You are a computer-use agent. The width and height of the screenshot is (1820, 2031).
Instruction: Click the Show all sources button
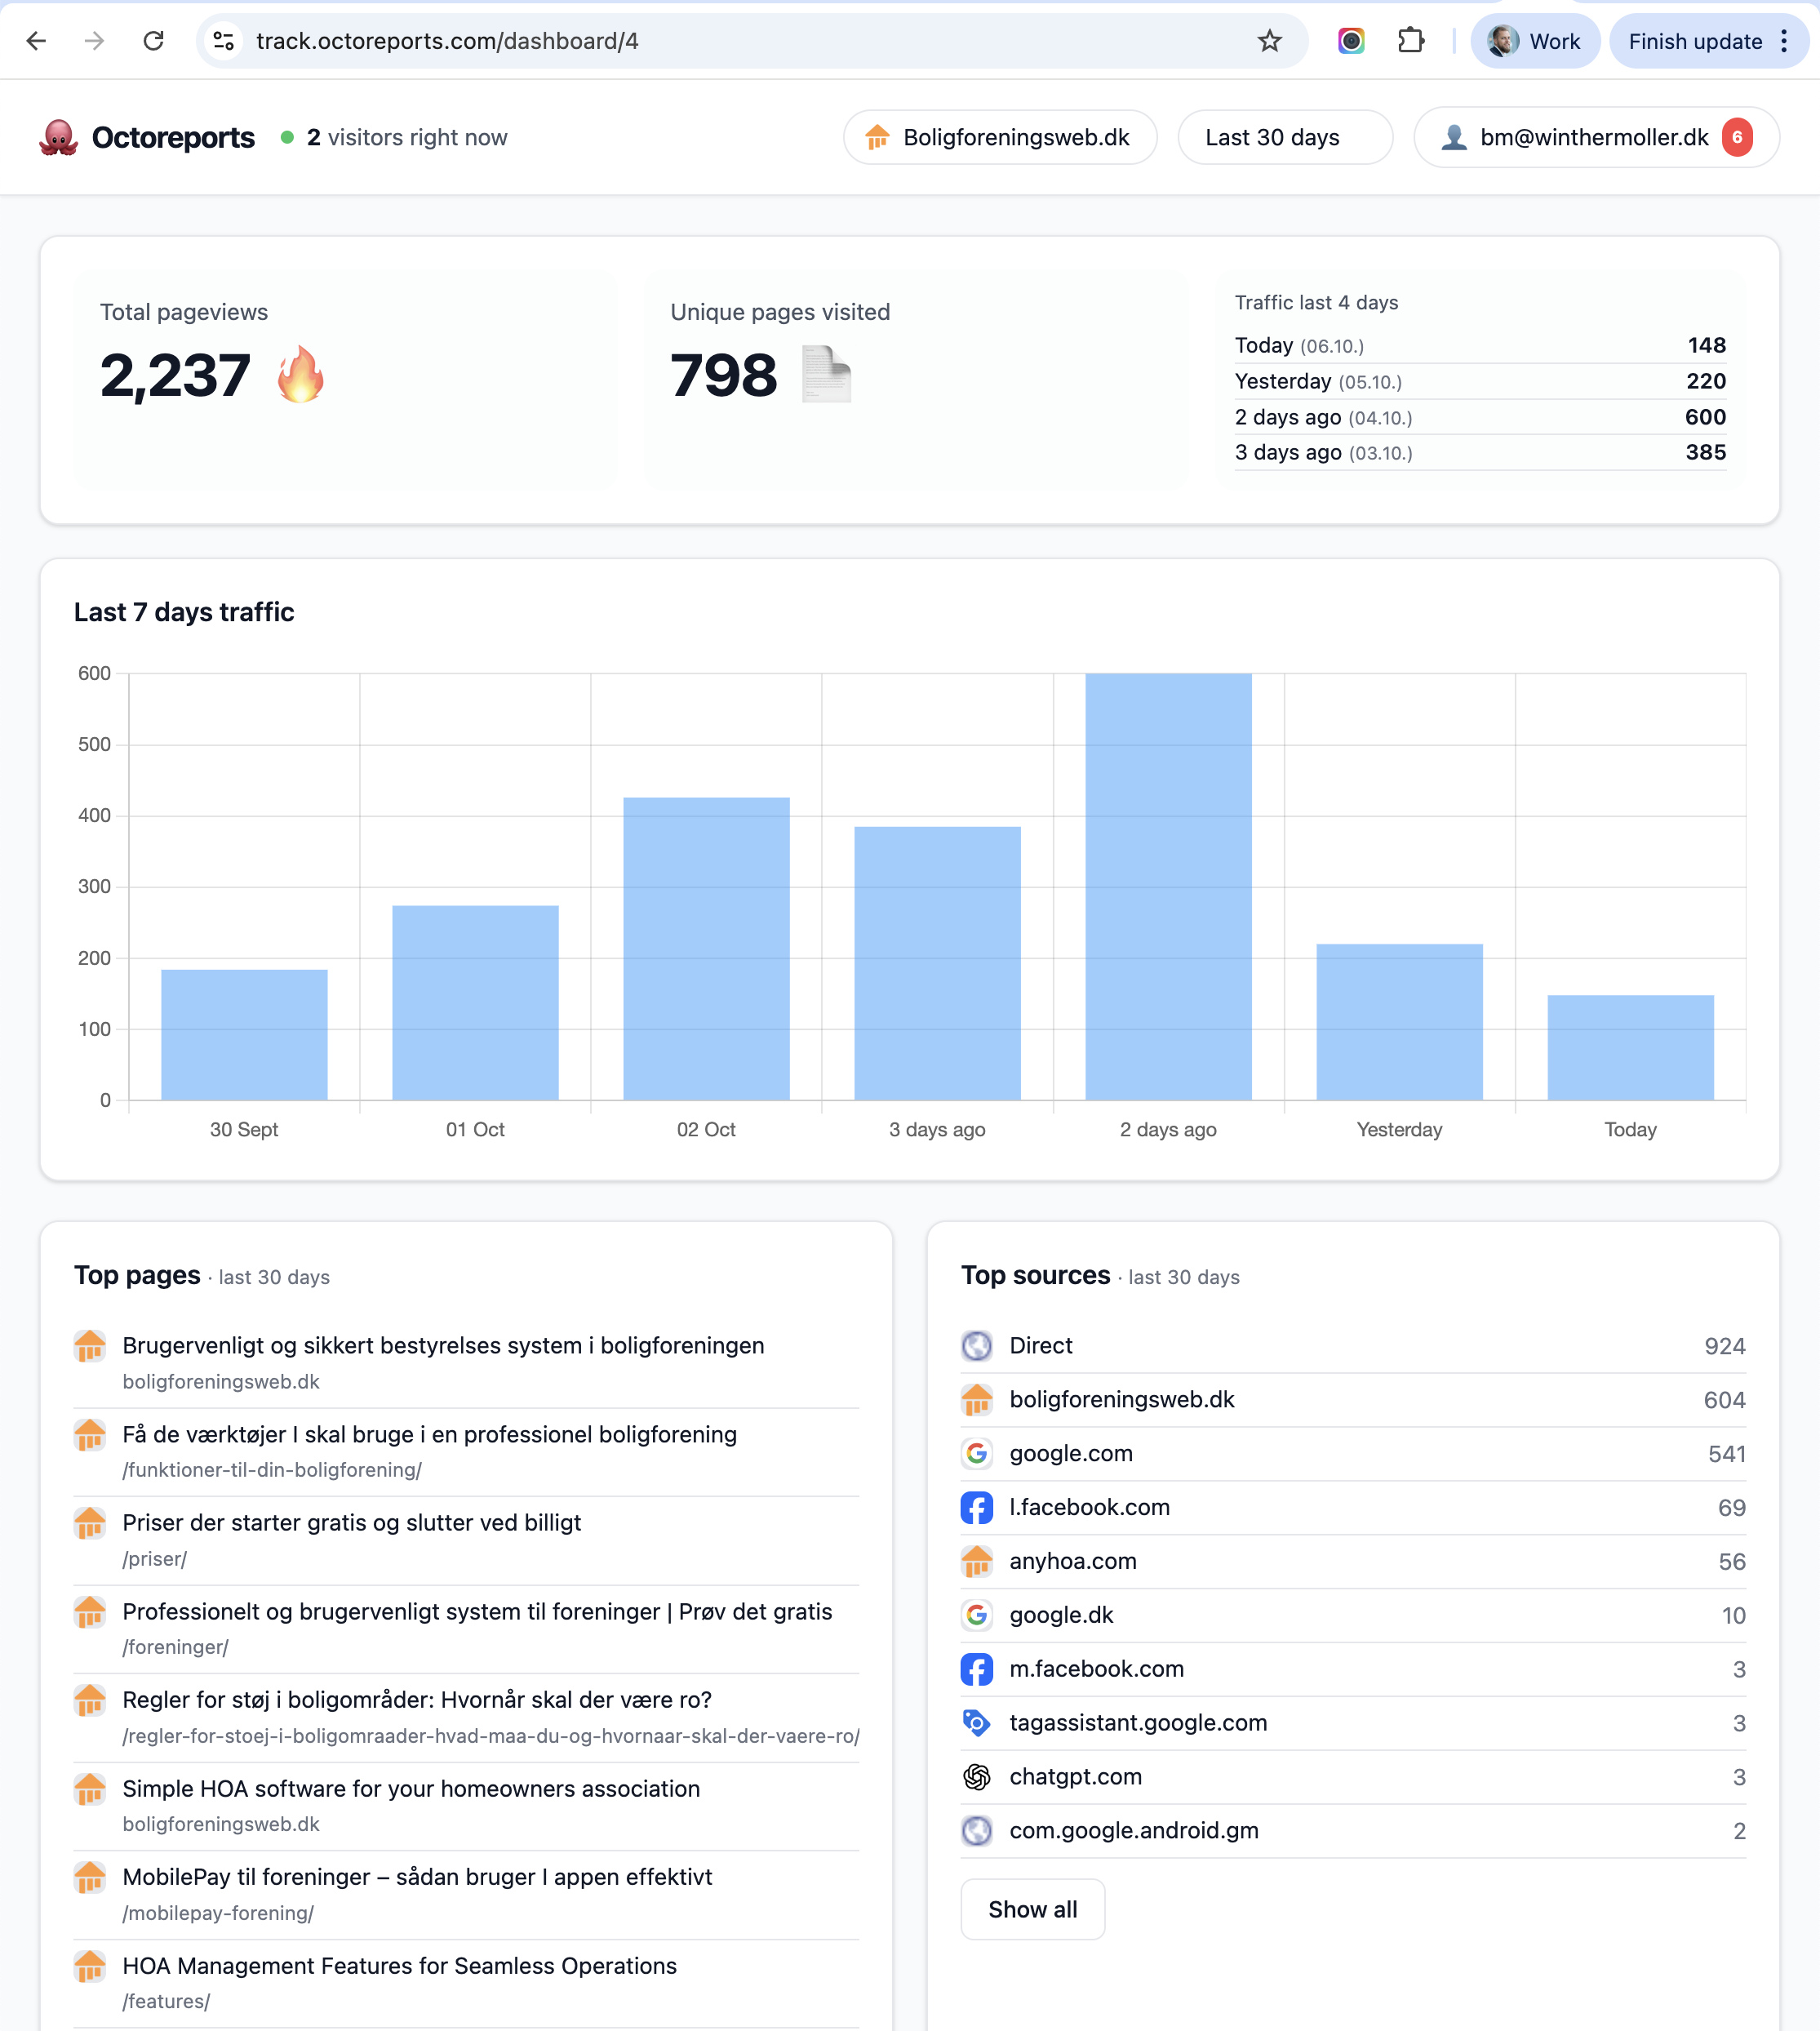(x=1032, y=1909)
